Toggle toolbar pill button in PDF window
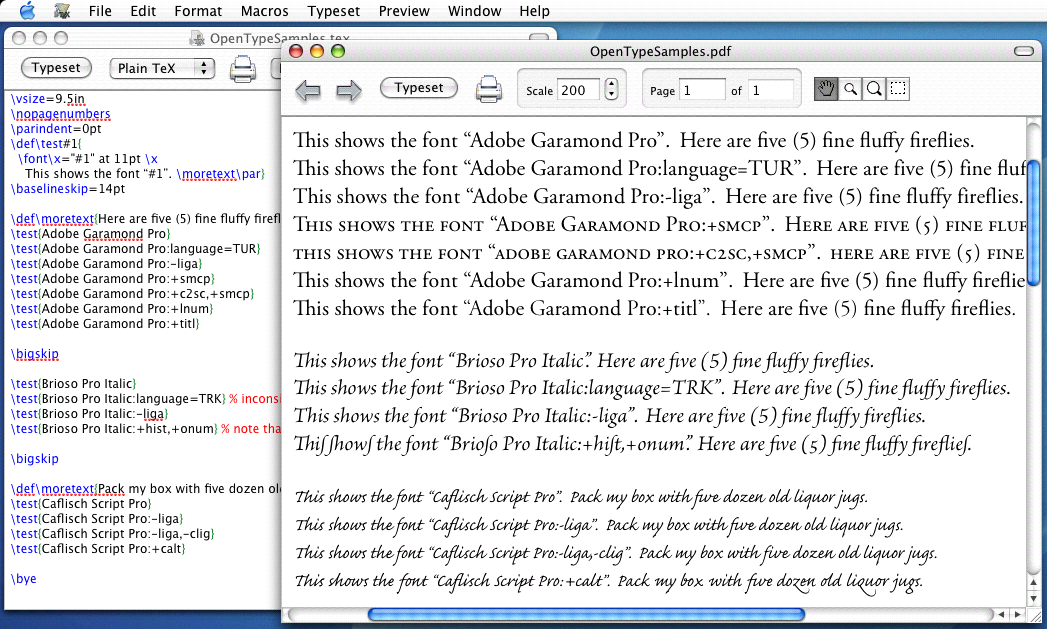The width and height of the screenshot is (1047, 629). coord(1023,51)
